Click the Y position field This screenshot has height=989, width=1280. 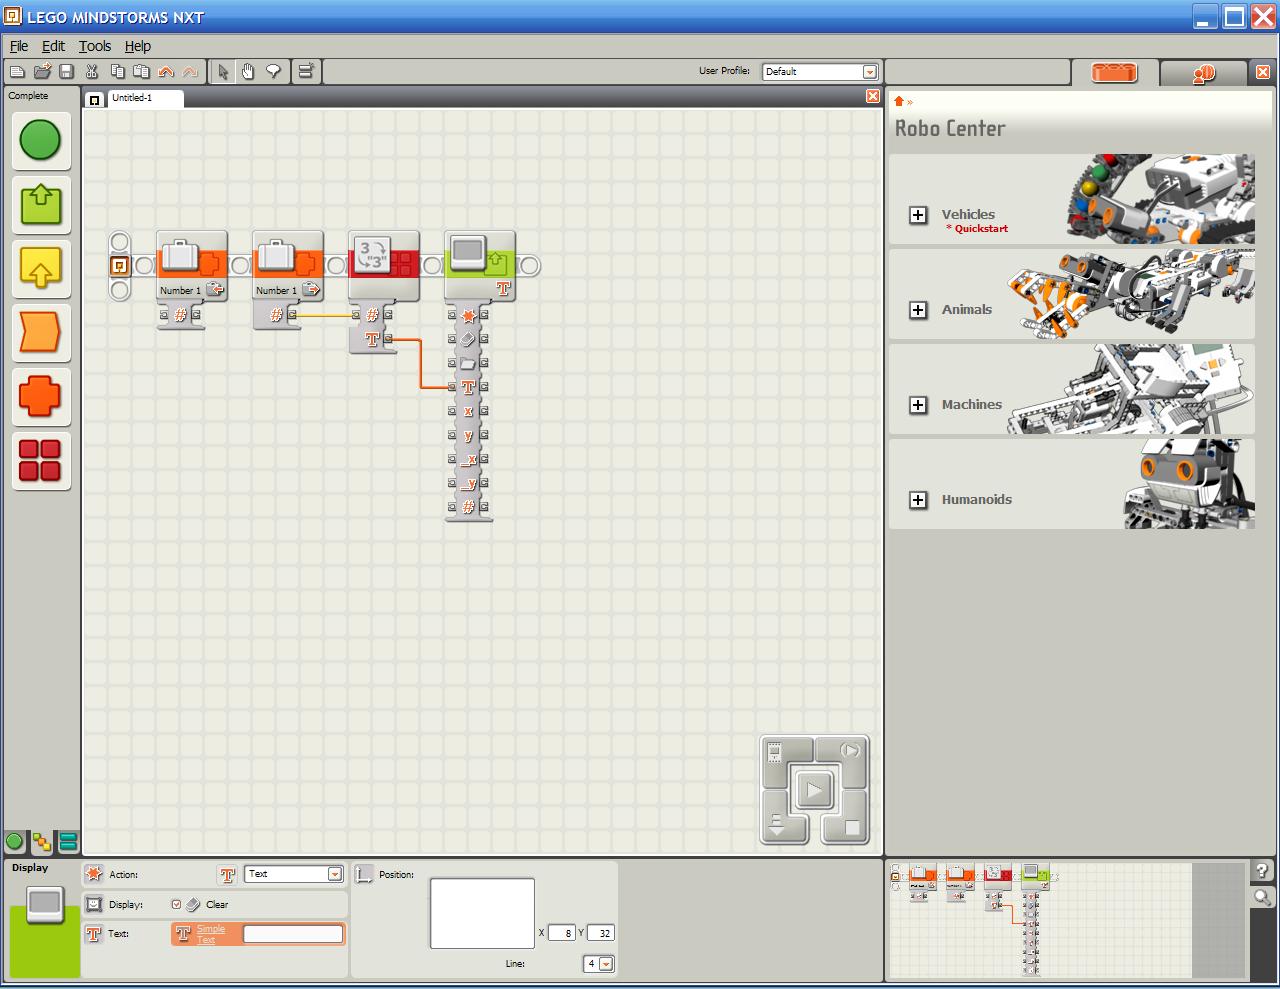pos(600,933)
